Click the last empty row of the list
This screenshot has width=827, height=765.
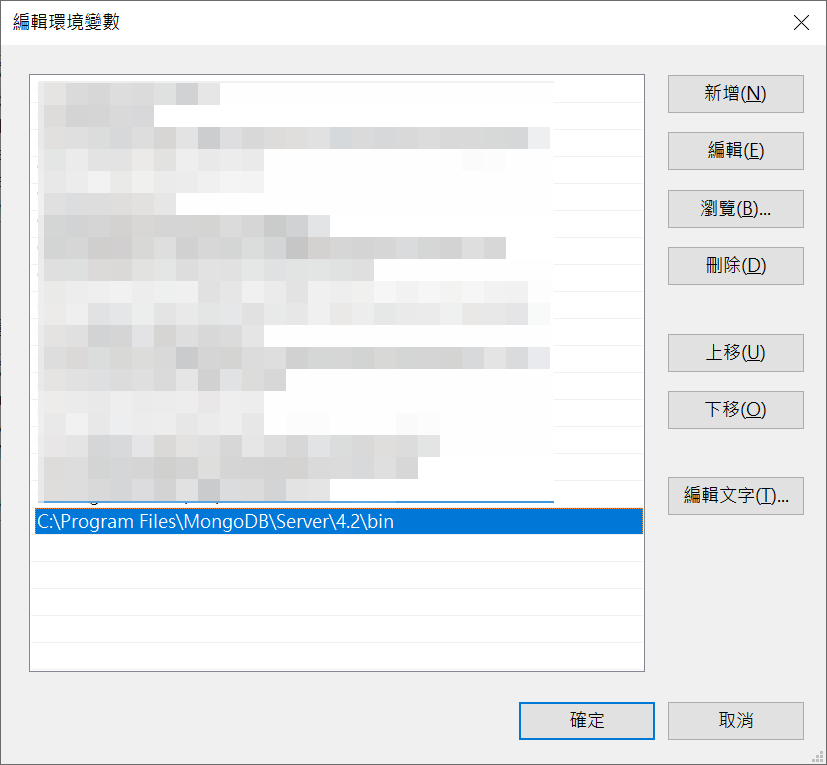click(339, 656)
